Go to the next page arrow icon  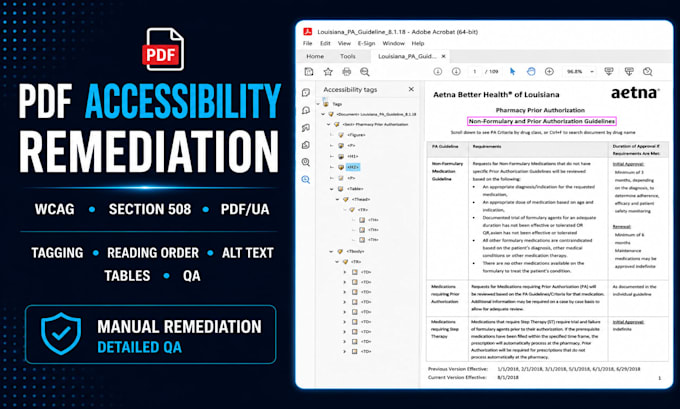[x=456, y=72]
